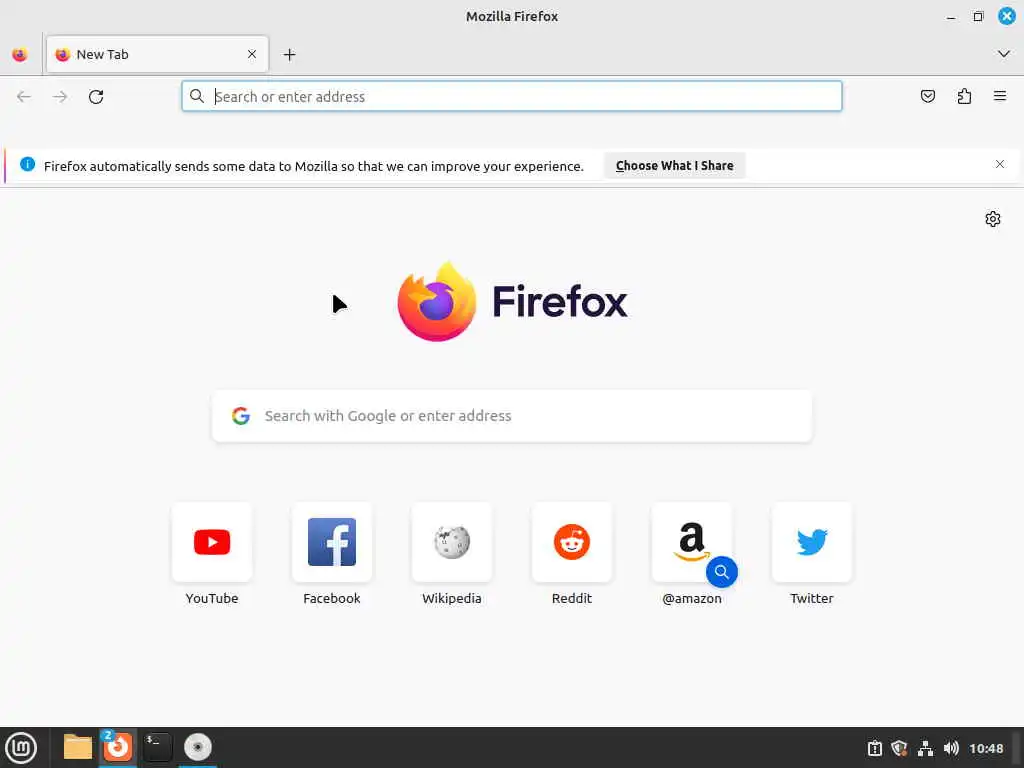Open the network connection tray icon
Screen dimensions: 1024x768
click(x=925, y=748)
